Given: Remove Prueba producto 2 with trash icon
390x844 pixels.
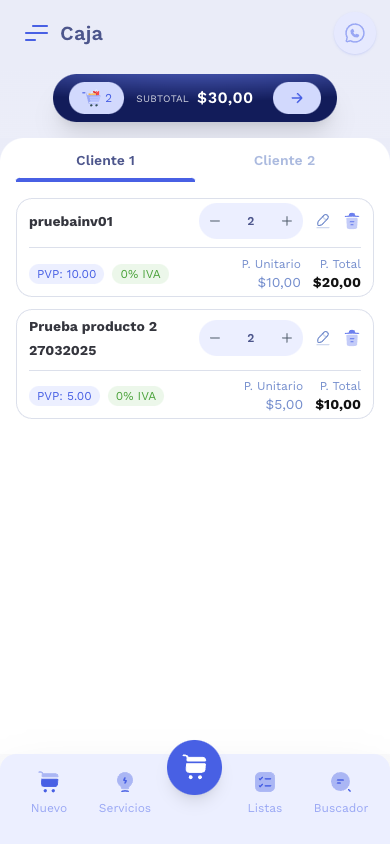Looking at the screenshot, I should [352, 338].
